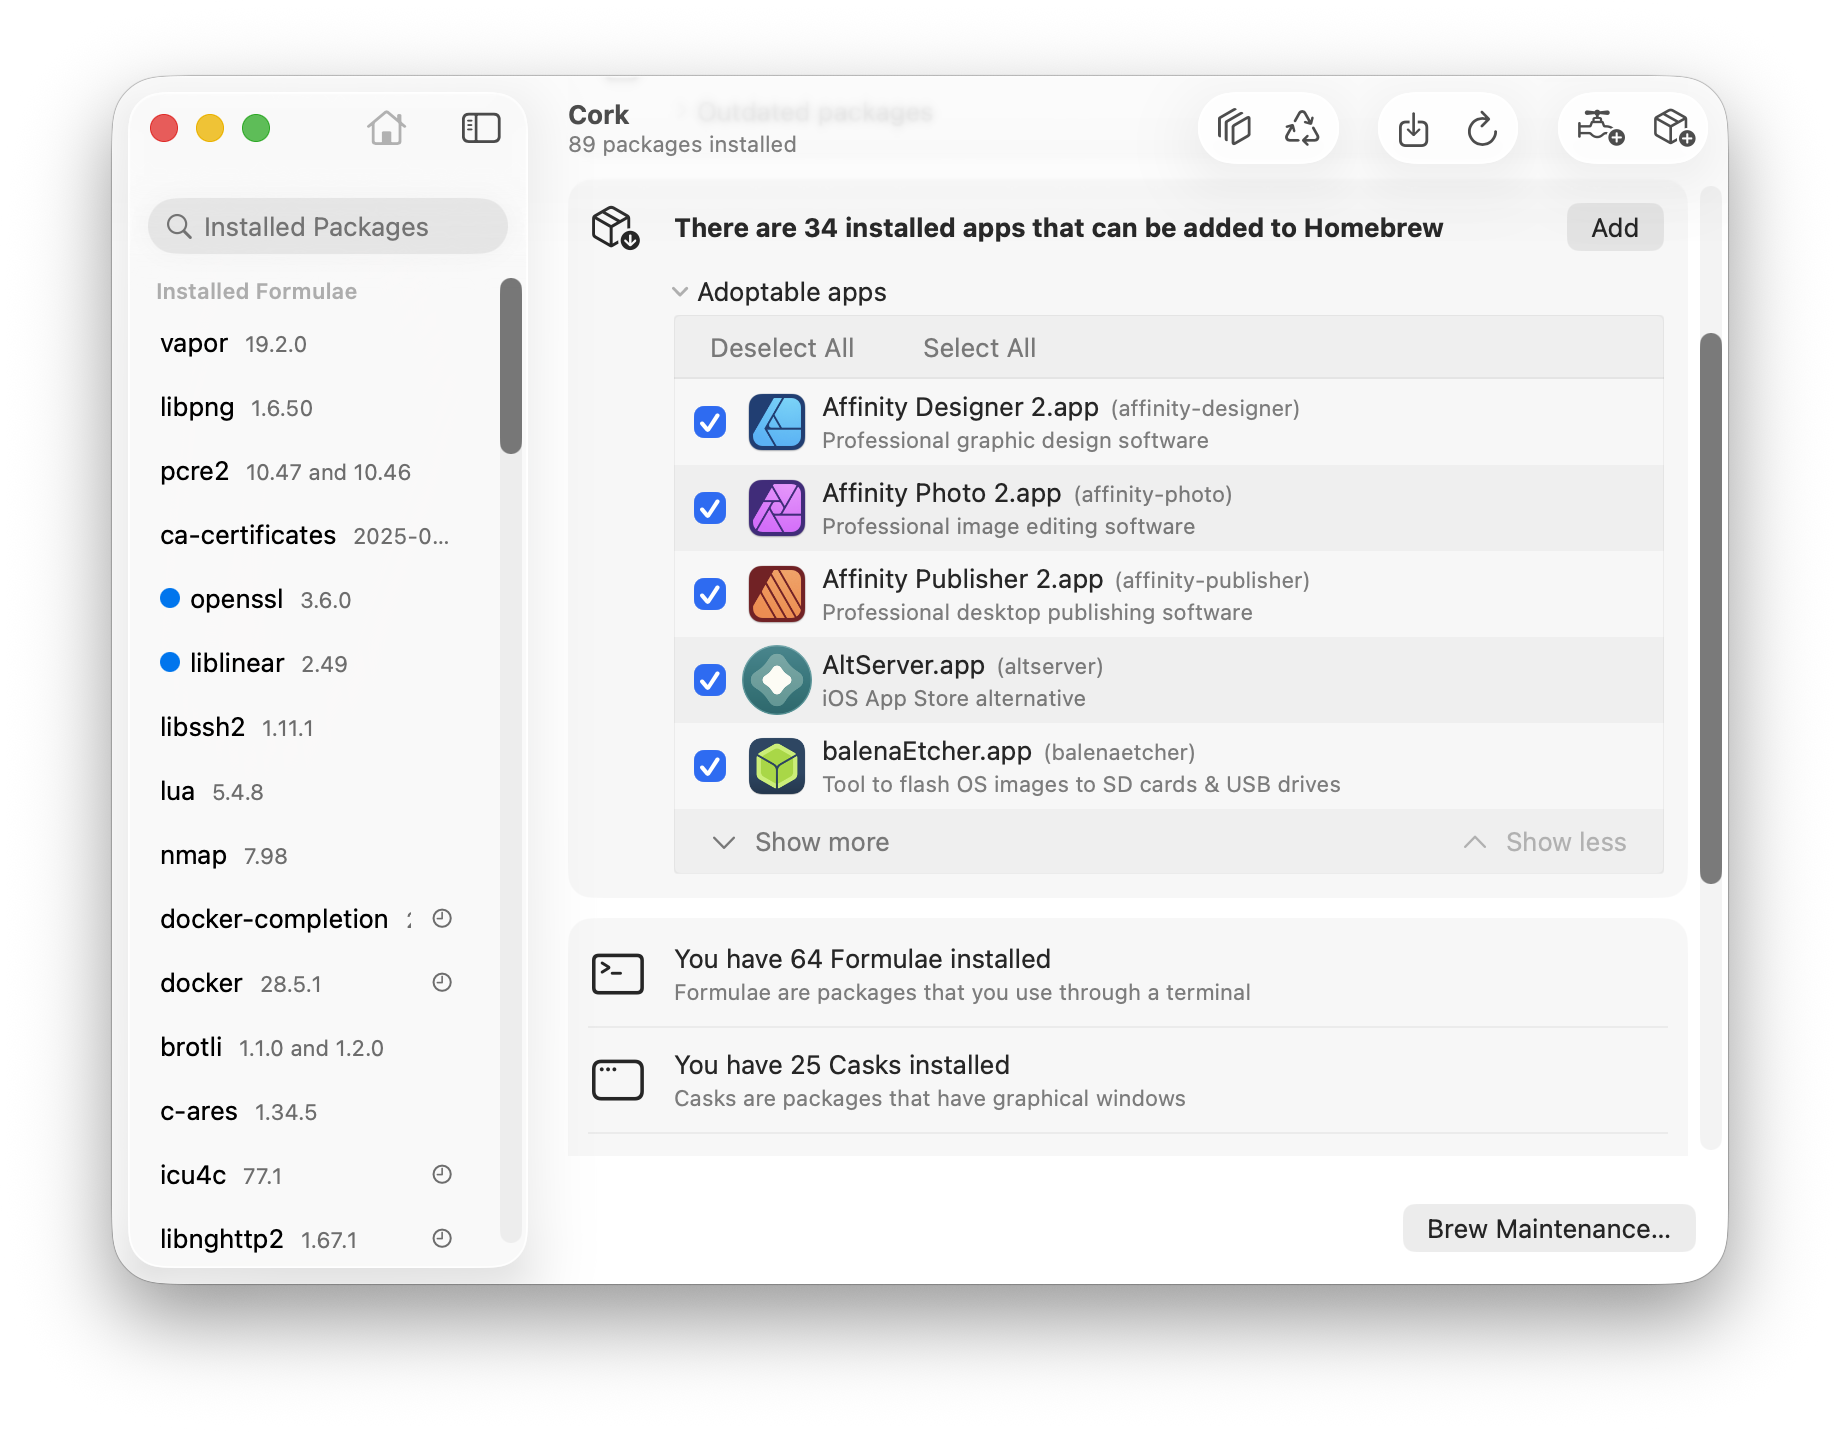Image resolution: width=1840 pixels, height=1432 pixels.
Task: Click the Installed Packages search field
Action: click(328, 227)
